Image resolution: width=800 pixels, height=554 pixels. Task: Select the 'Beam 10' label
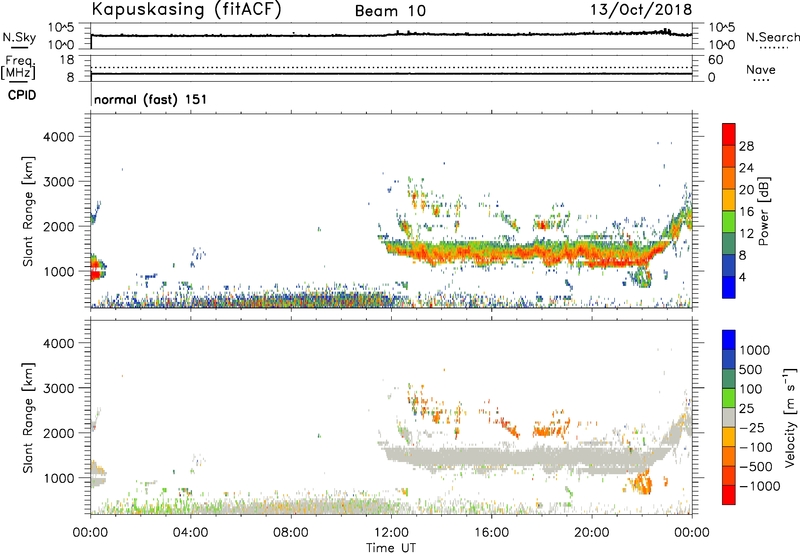tap(390, 11)
